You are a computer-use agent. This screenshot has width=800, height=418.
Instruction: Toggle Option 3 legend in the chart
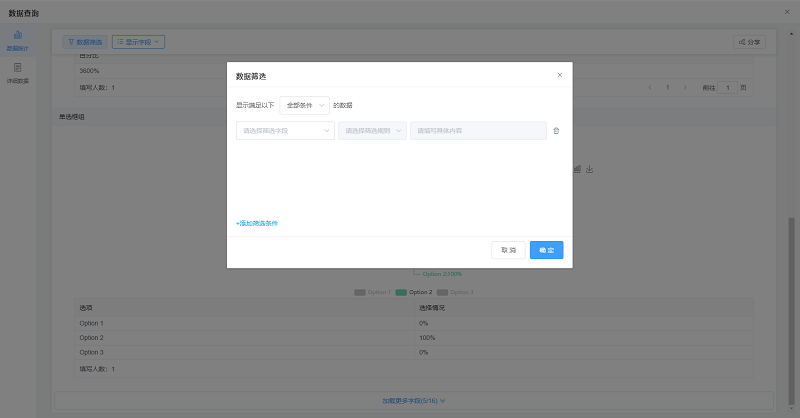(x=455, y=292)
